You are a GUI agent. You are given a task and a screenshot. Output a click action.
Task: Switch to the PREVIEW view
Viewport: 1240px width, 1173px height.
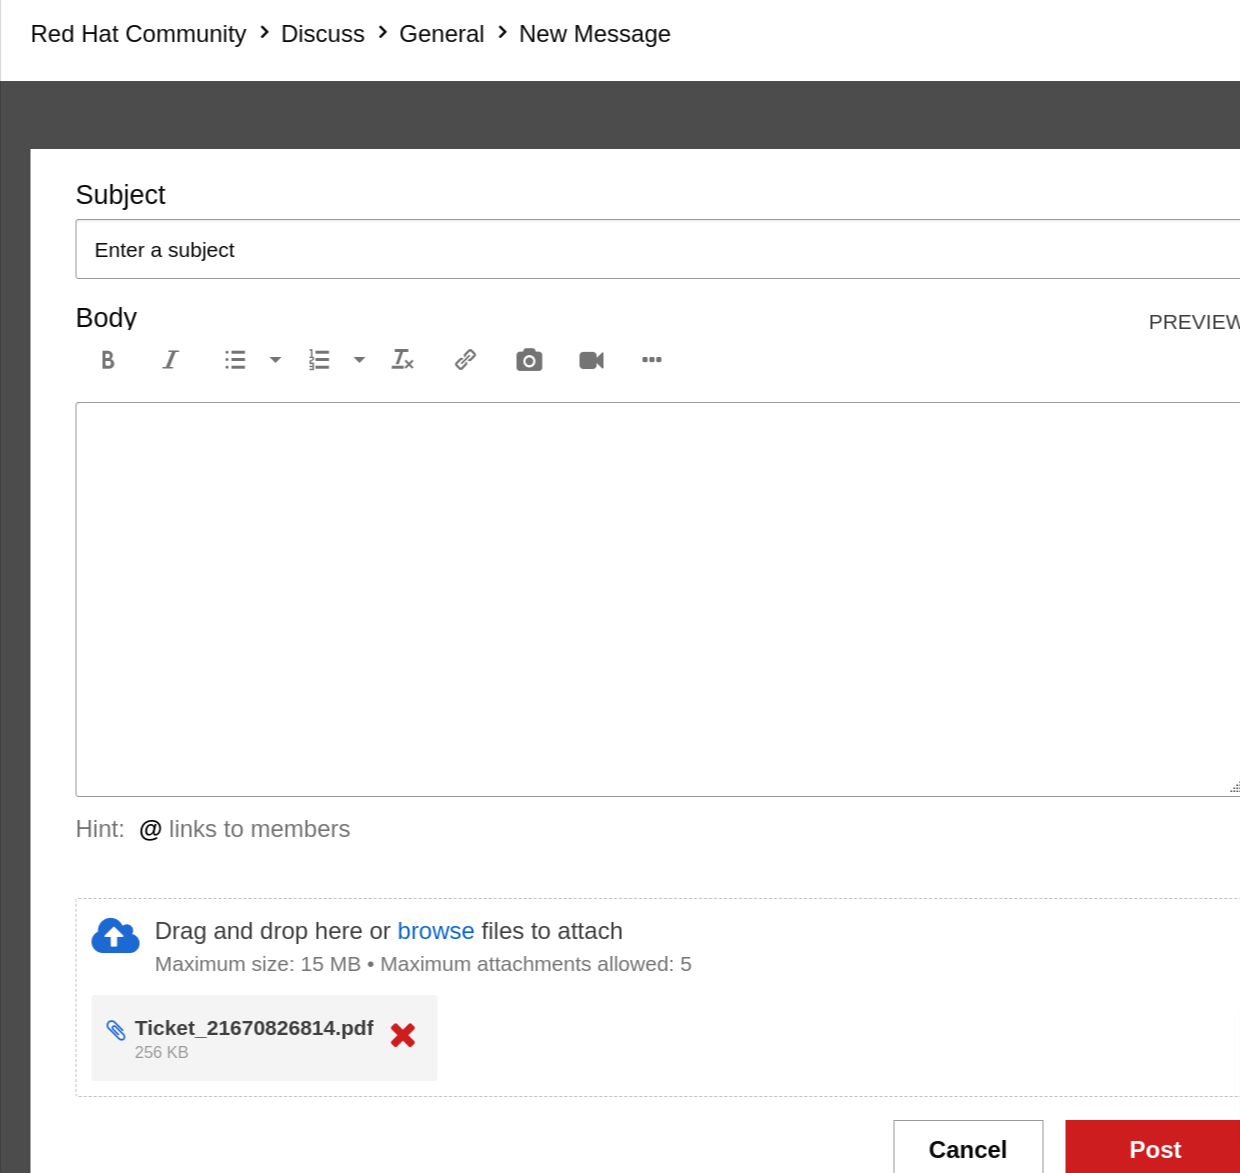click(x=1194, y=322)
